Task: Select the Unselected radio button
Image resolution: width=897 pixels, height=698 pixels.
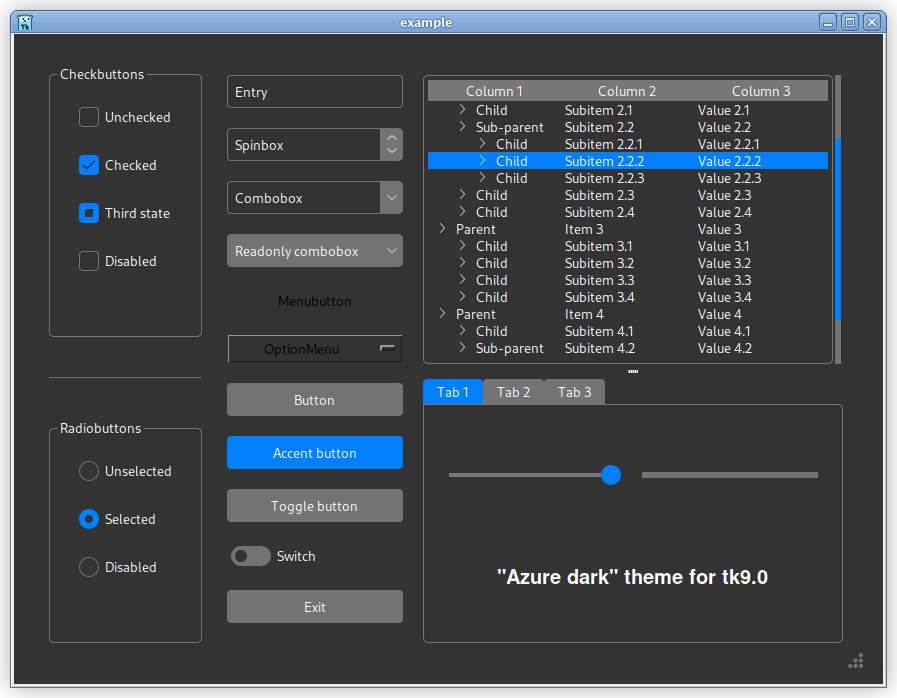Action: [89, 471]
